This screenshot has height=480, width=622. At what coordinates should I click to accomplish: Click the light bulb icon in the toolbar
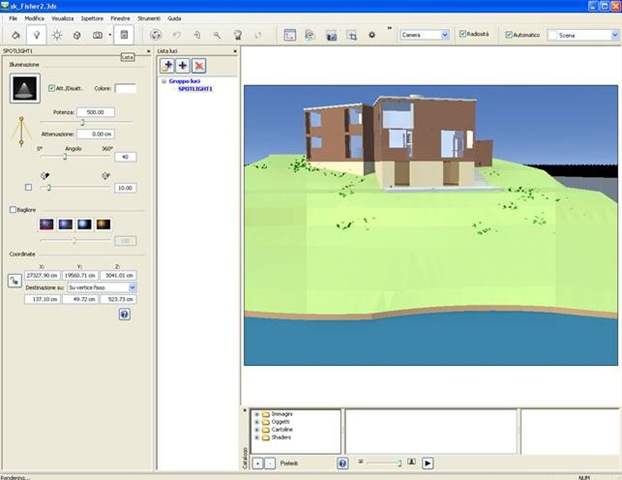coord(37,34)
